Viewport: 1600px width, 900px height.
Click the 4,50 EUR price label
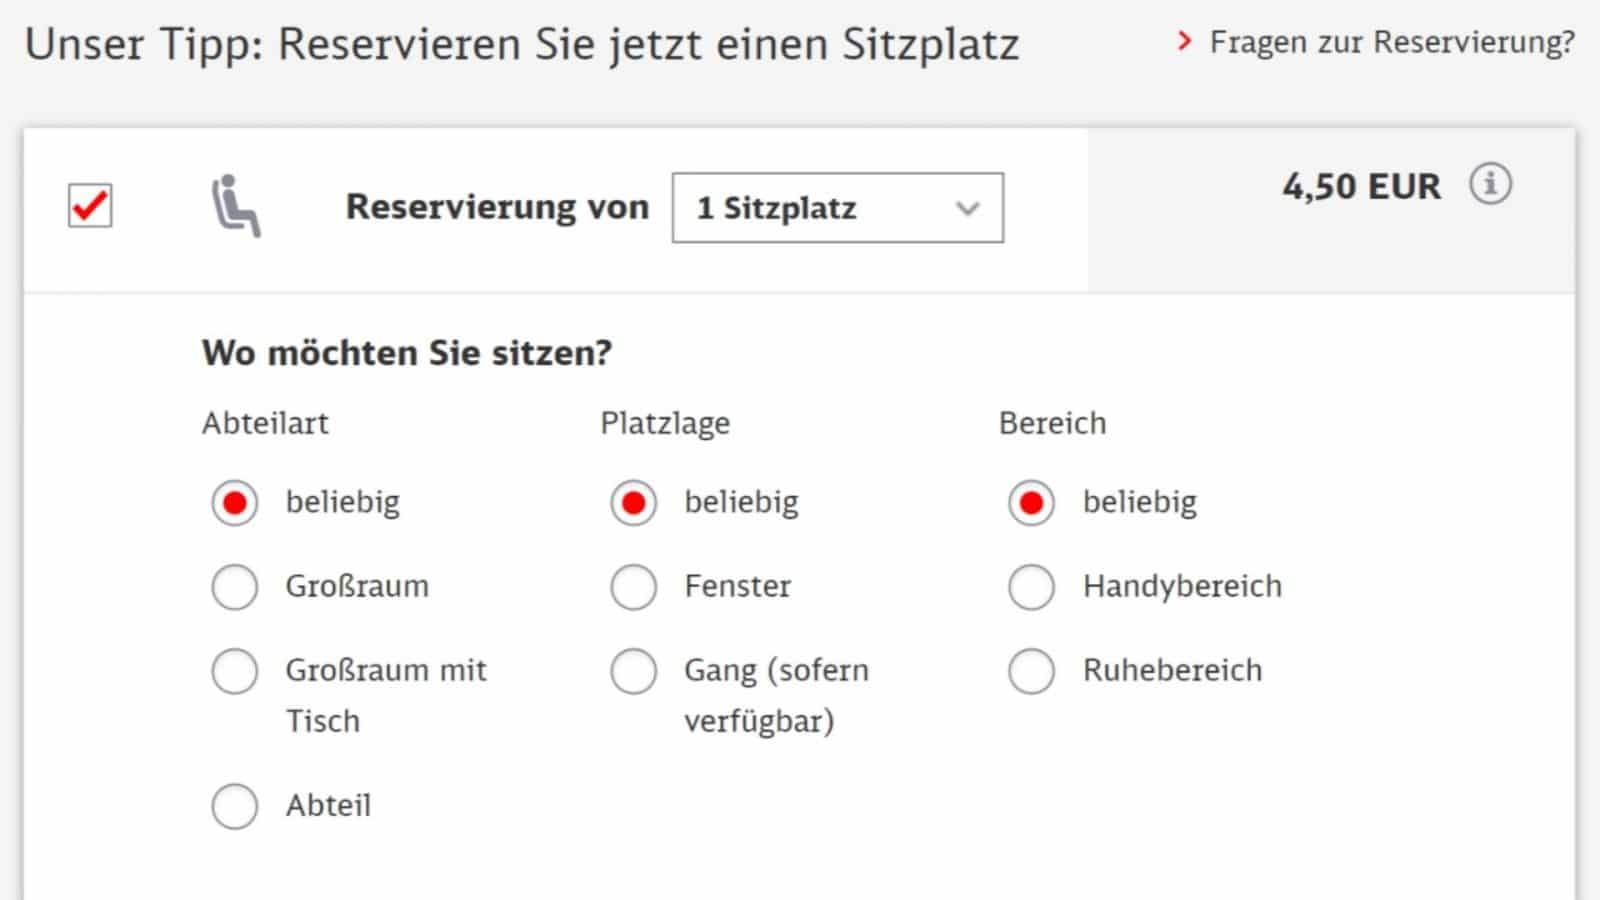[x=1362, y=184]
